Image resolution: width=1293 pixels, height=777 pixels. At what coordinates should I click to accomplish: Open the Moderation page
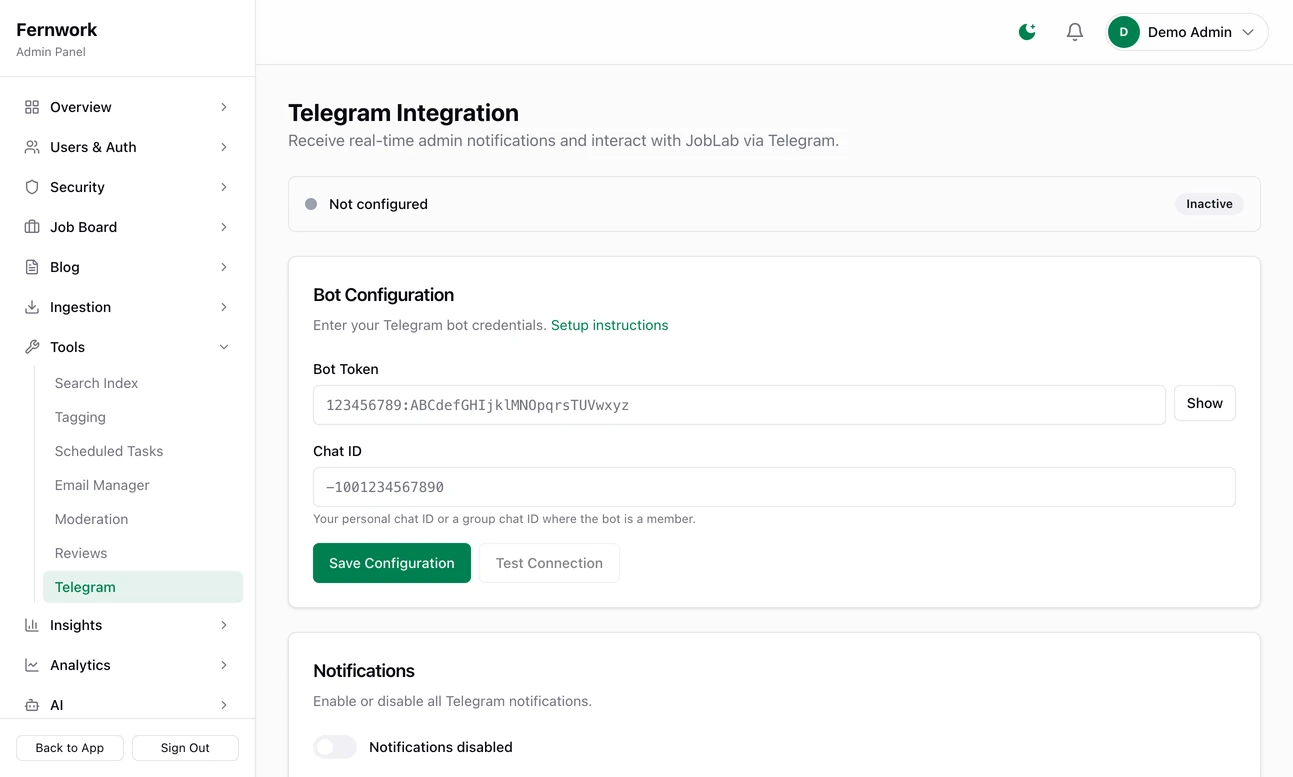coord(143,519)
